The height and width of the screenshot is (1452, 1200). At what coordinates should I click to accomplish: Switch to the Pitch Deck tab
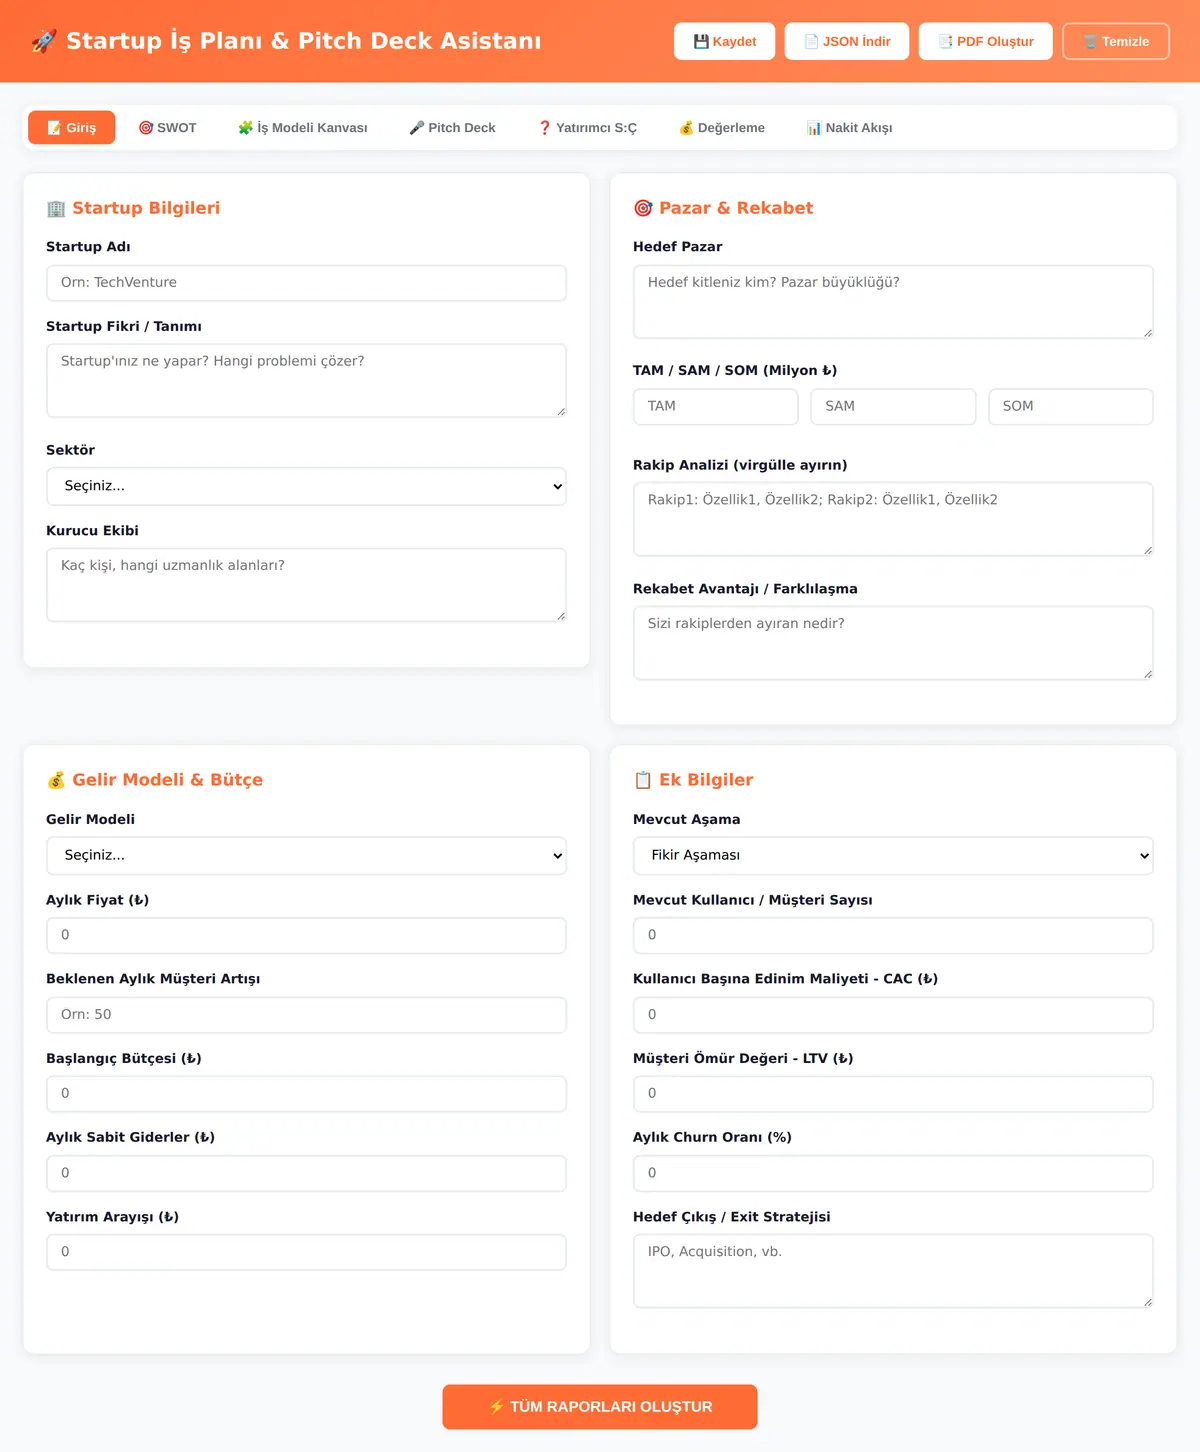coord(452,128)
